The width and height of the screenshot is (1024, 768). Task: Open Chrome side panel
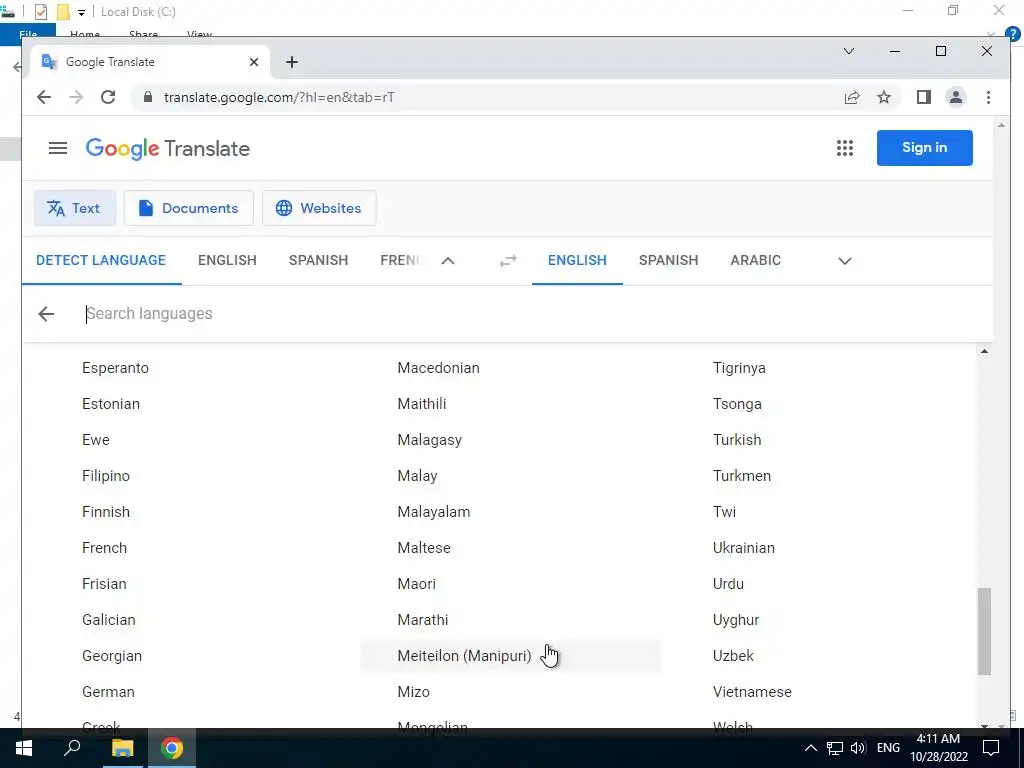tap(923, 97)
